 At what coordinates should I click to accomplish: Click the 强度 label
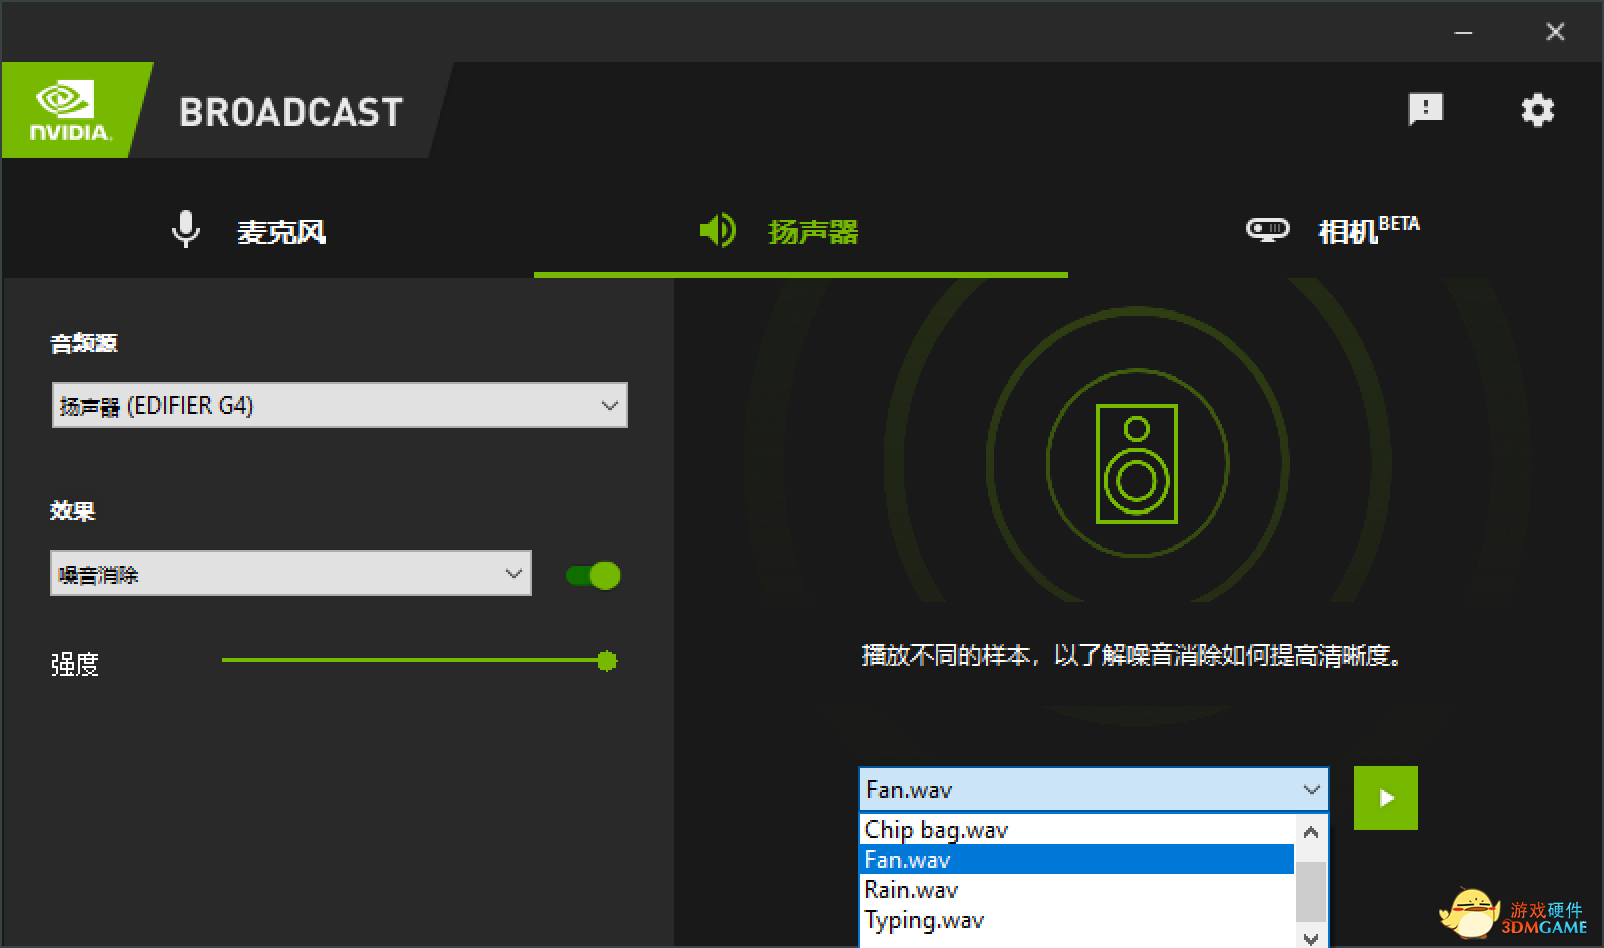point(75,664)
